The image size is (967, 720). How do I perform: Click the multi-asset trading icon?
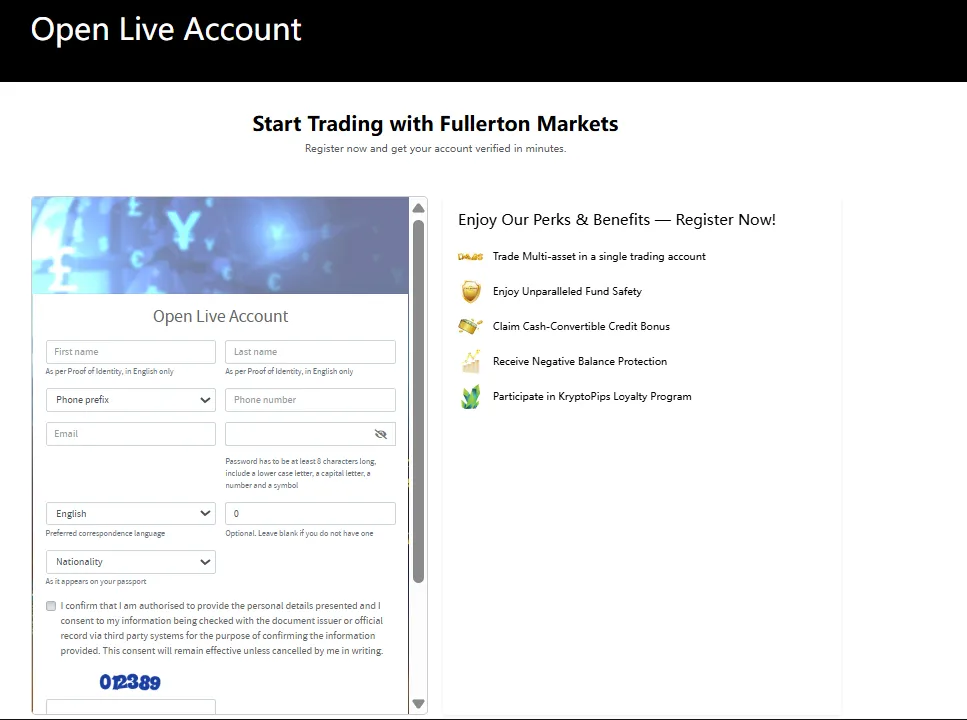click(x=470, y=257)
